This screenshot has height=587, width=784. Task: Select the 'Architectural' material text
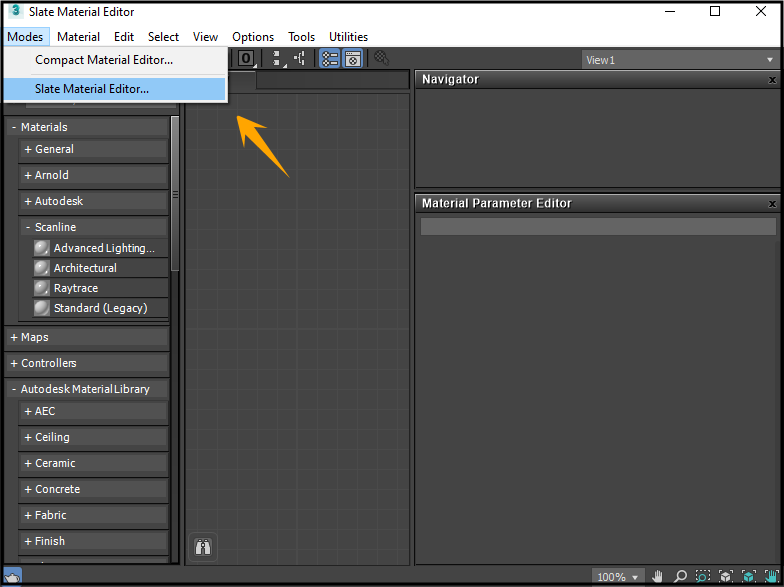point(85,268)
